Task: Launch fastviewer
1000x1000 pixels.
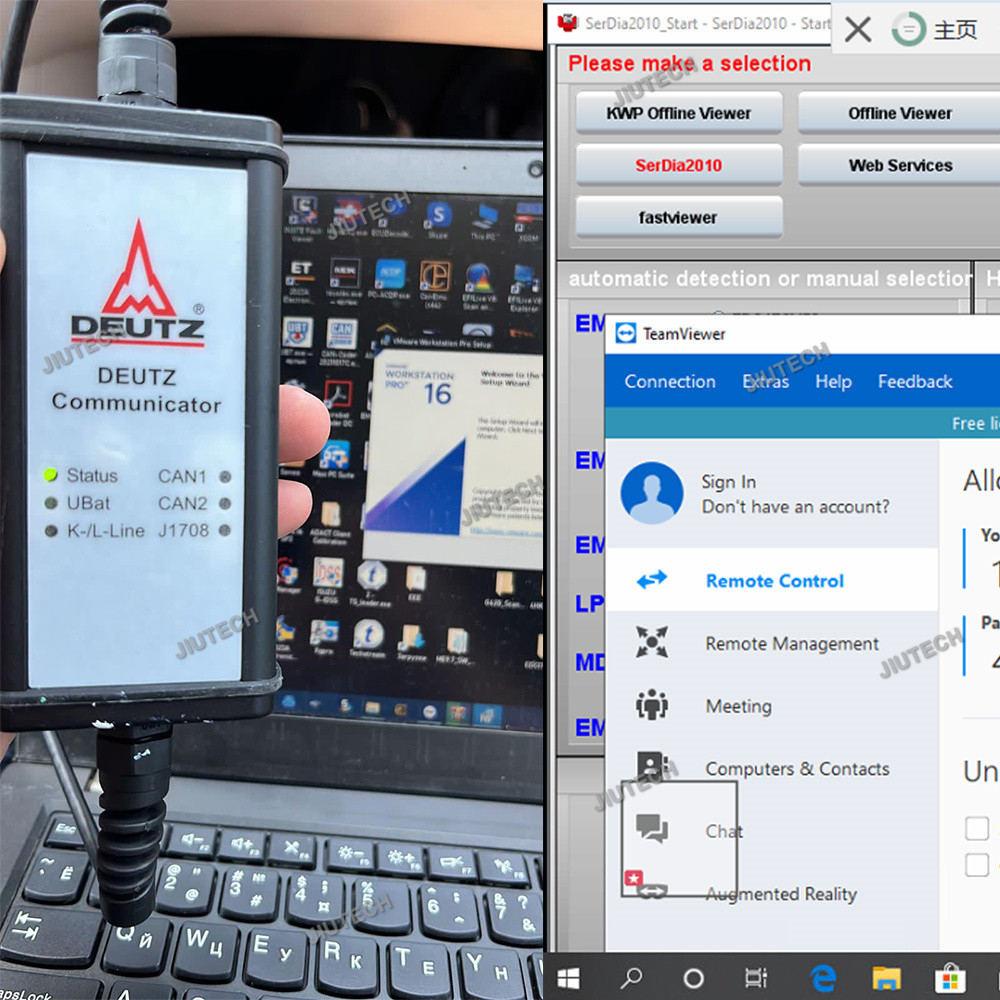Action: click(x=679, y=217)
